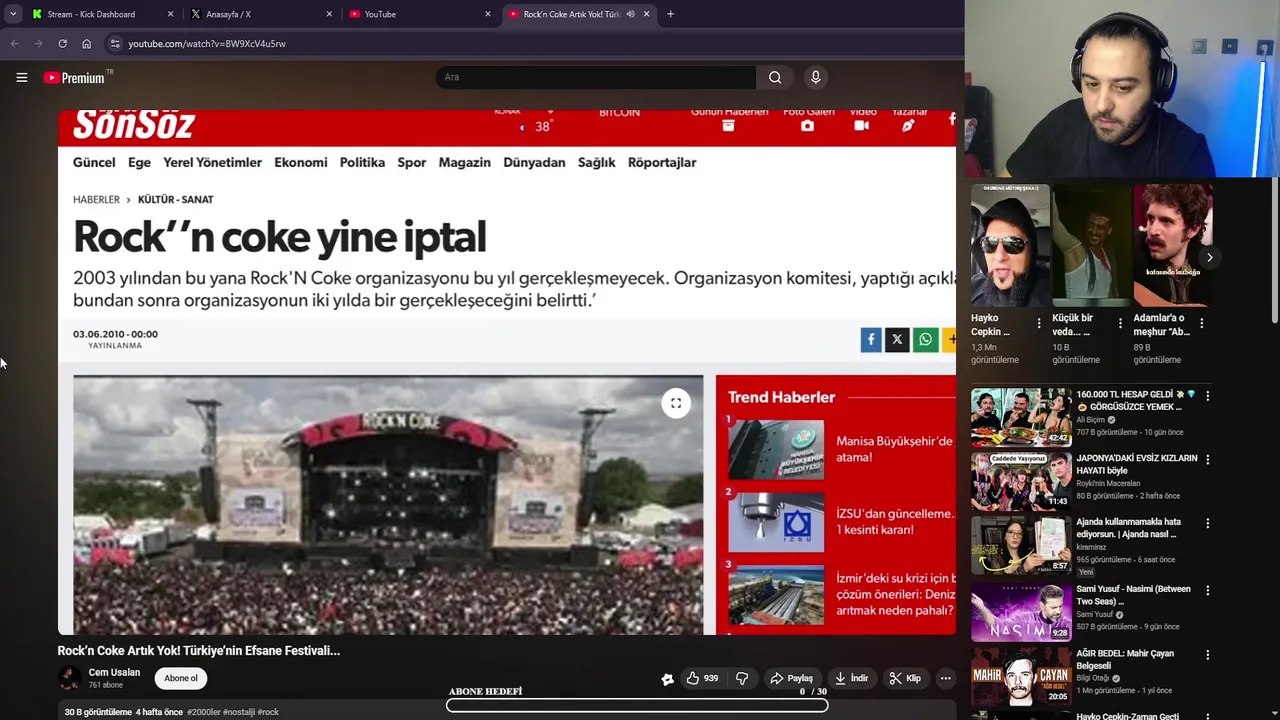Open 160.000 TL HESAP GELDİ video thumbnail

point(1020,417)
